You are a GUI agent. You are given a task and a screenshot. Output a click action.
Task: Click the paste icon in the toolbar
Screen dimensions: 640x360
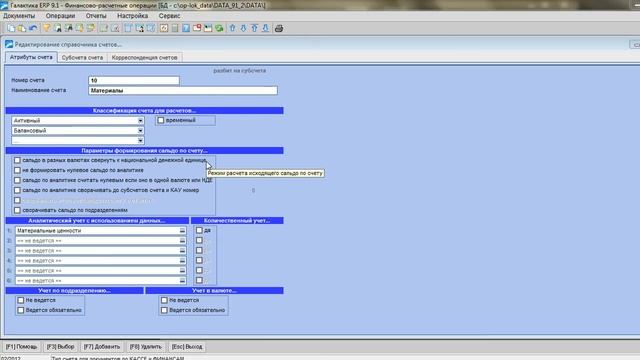(22, 28)
